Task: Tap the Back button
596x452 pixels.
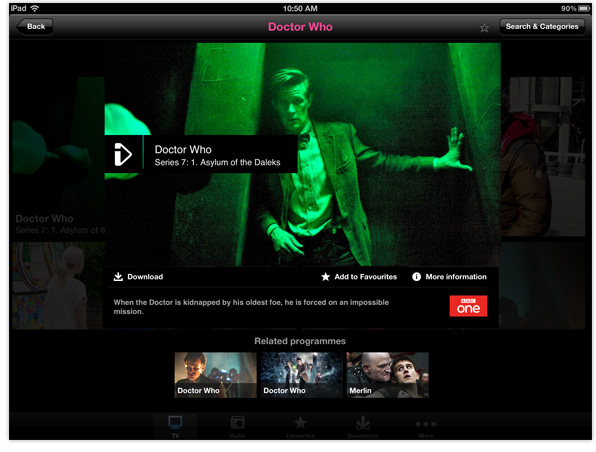Action: [35, 27]
